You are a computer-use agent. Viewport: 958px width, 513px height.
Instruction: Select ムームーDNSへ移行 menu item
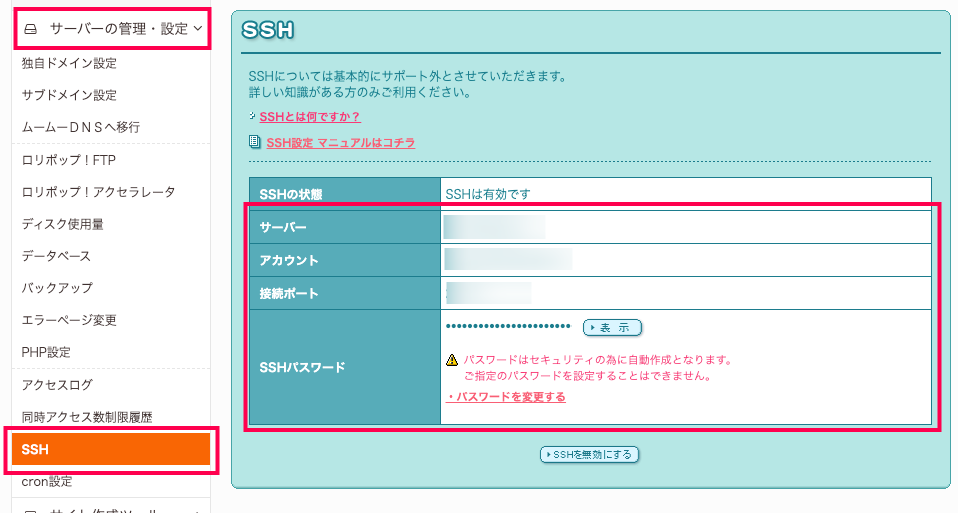(x=81, y=127)
